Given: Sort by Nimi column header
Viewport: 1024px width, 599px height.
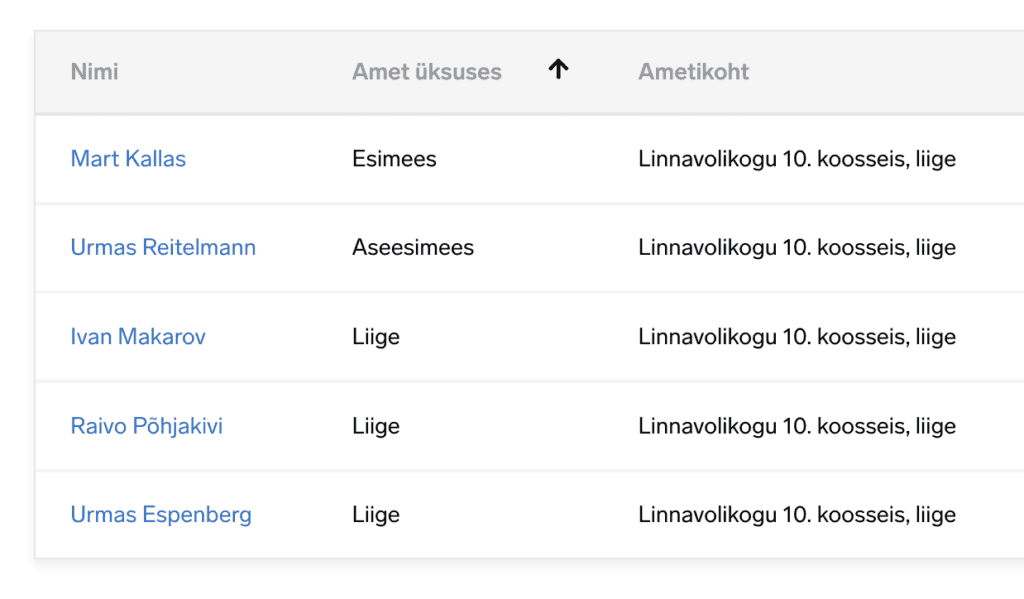Looking at the screenshot, I should coord(94,72).
